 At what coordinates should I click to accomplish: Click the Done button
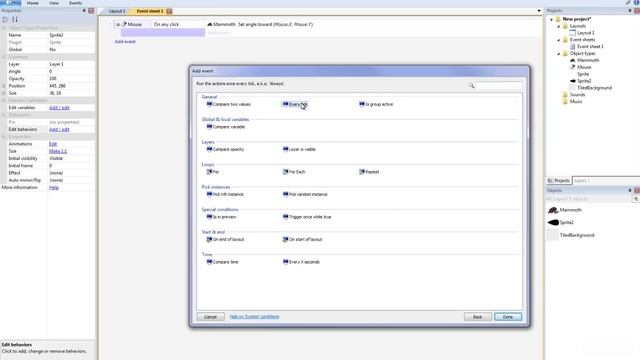coord(508,317)
